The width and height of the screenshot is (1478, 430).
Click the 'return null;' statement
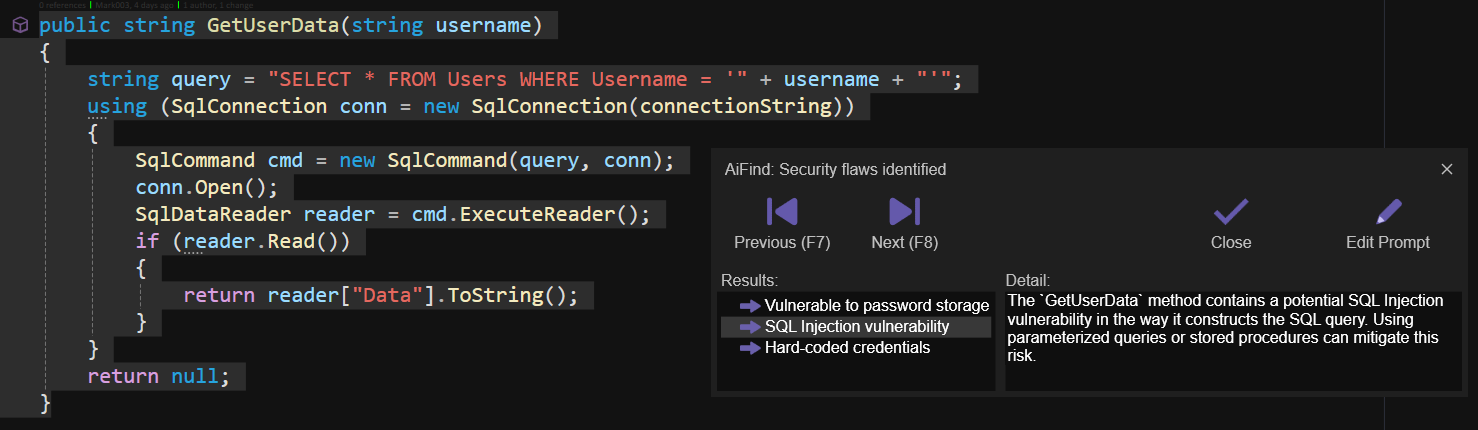click(x=159, y=376)
